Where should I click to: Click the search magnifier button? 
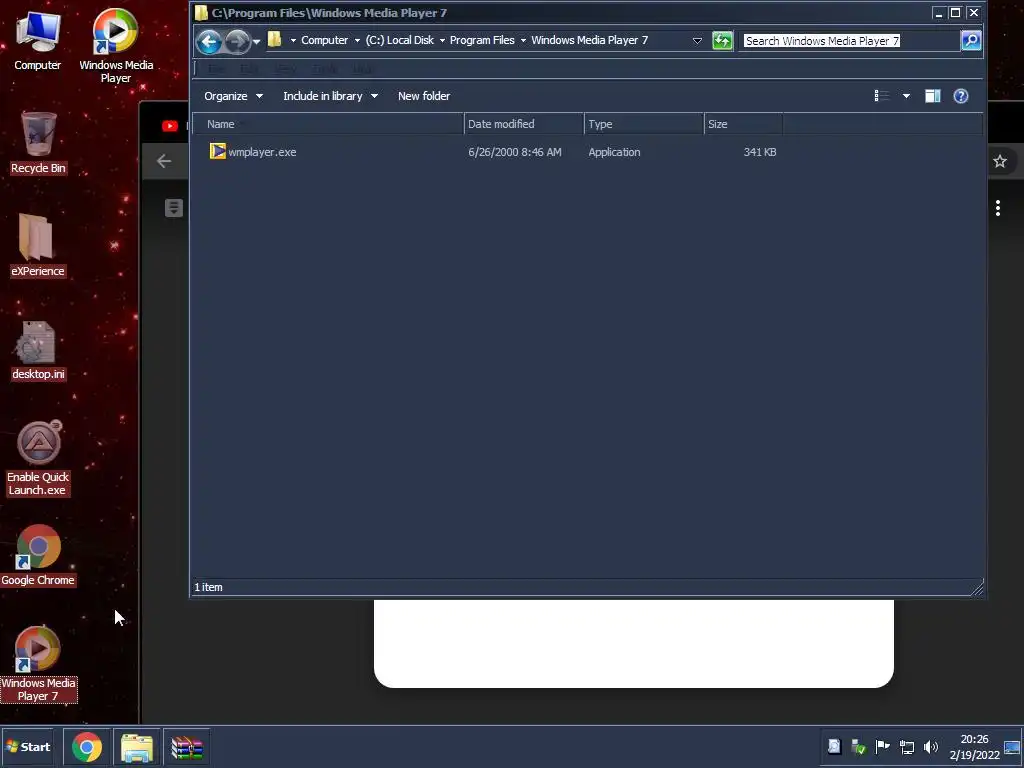(971, 40)
